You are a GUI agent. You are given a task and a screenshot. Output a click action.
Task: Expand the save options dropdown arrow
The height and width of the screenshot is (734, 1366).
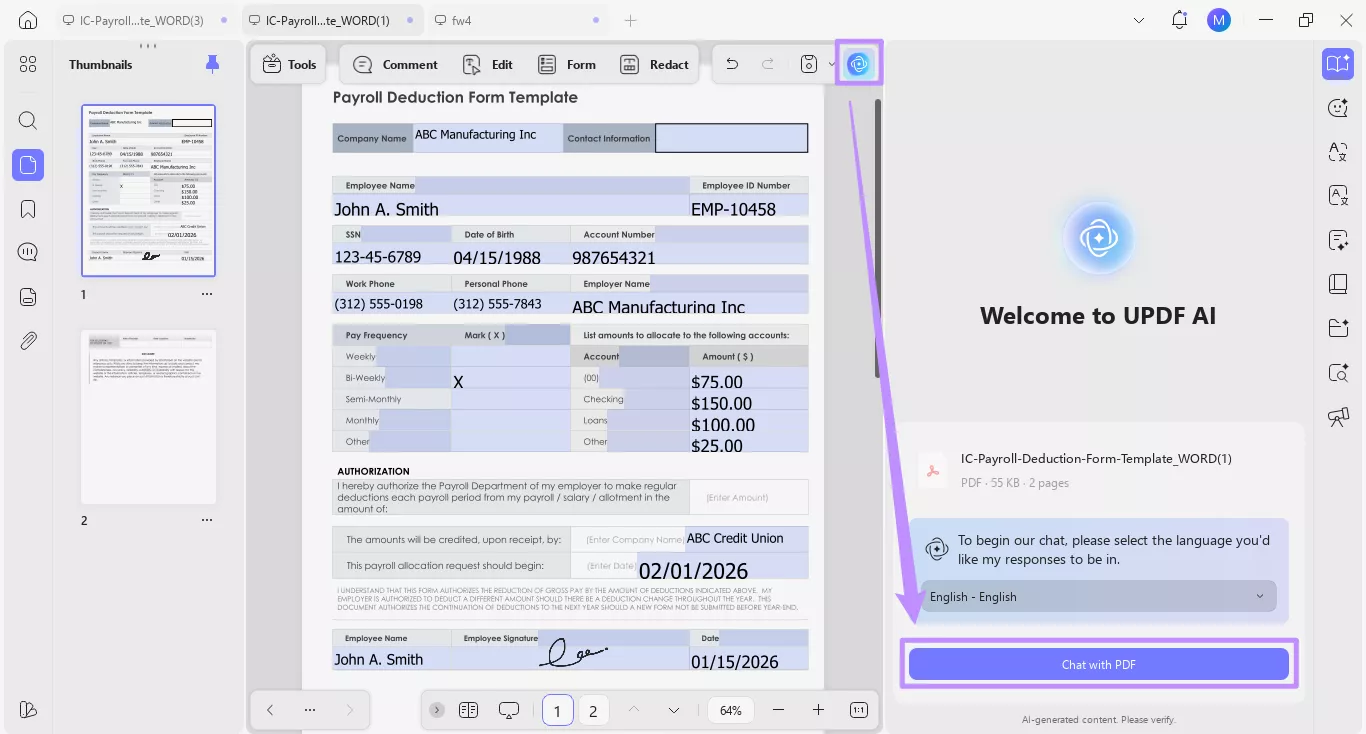[x=832, y=64]
